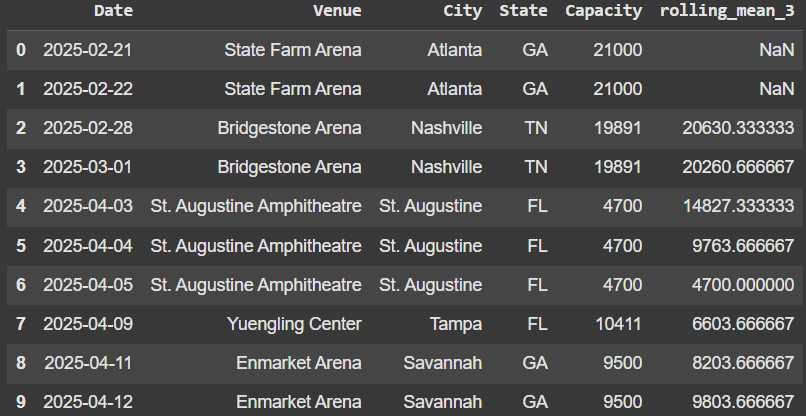Image resolution: width=806 pixels, height=416 pixels.
Task: Select the Capacity column header
Action: click(603, 12)
